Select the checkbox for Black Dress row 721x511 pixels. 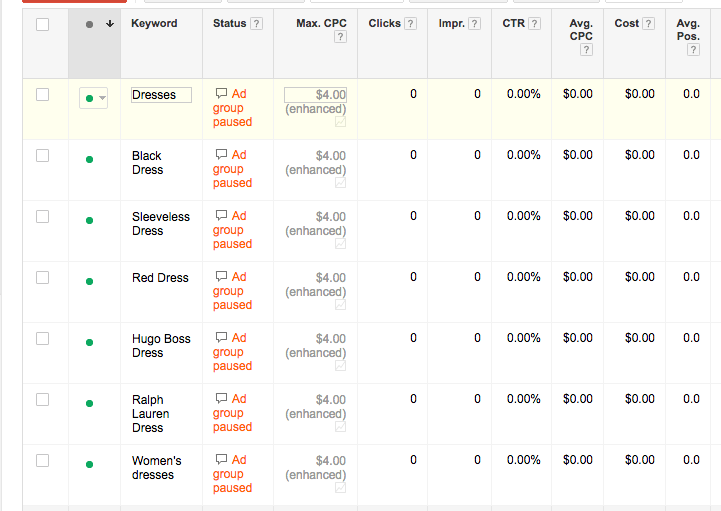click(42, 155)
